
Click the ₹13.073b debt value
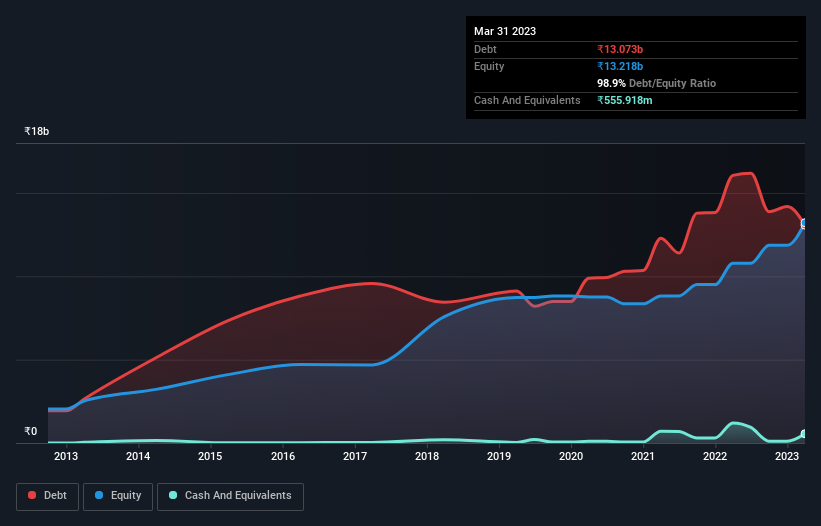click(620, 49)
